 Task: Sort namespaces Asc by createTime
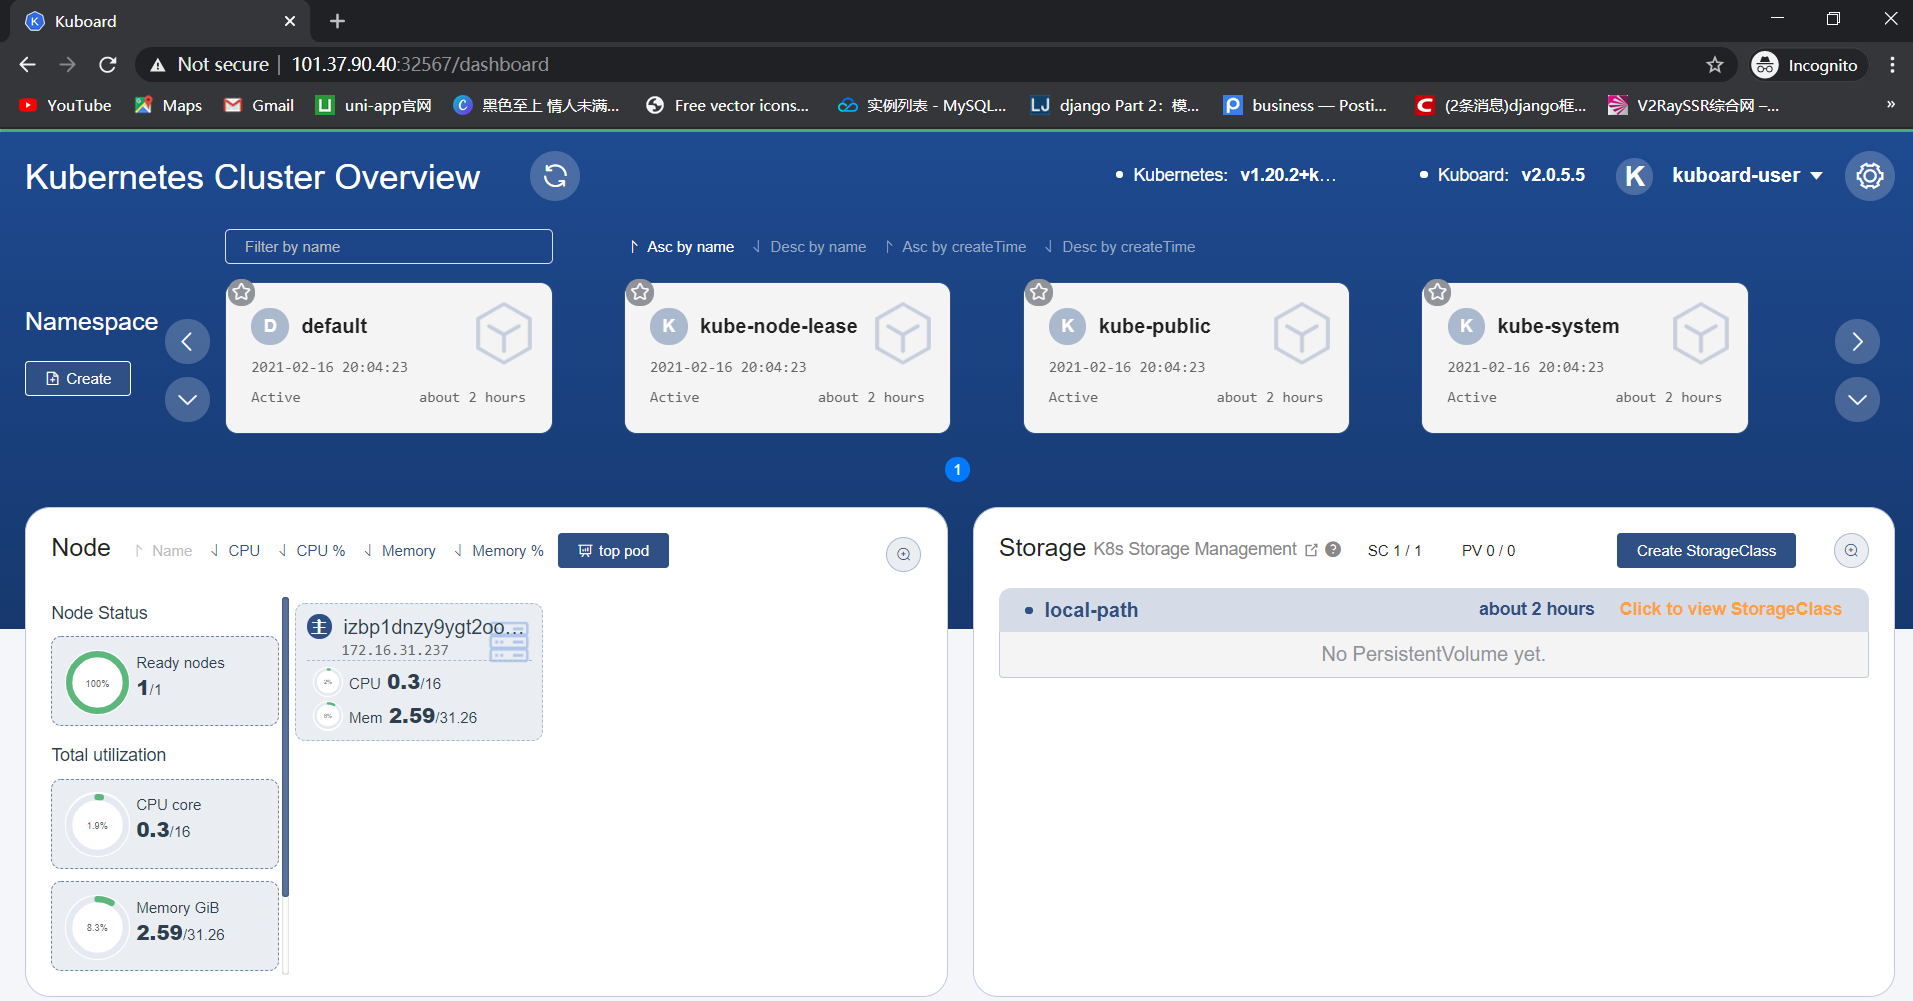click(x=955, y=247)
